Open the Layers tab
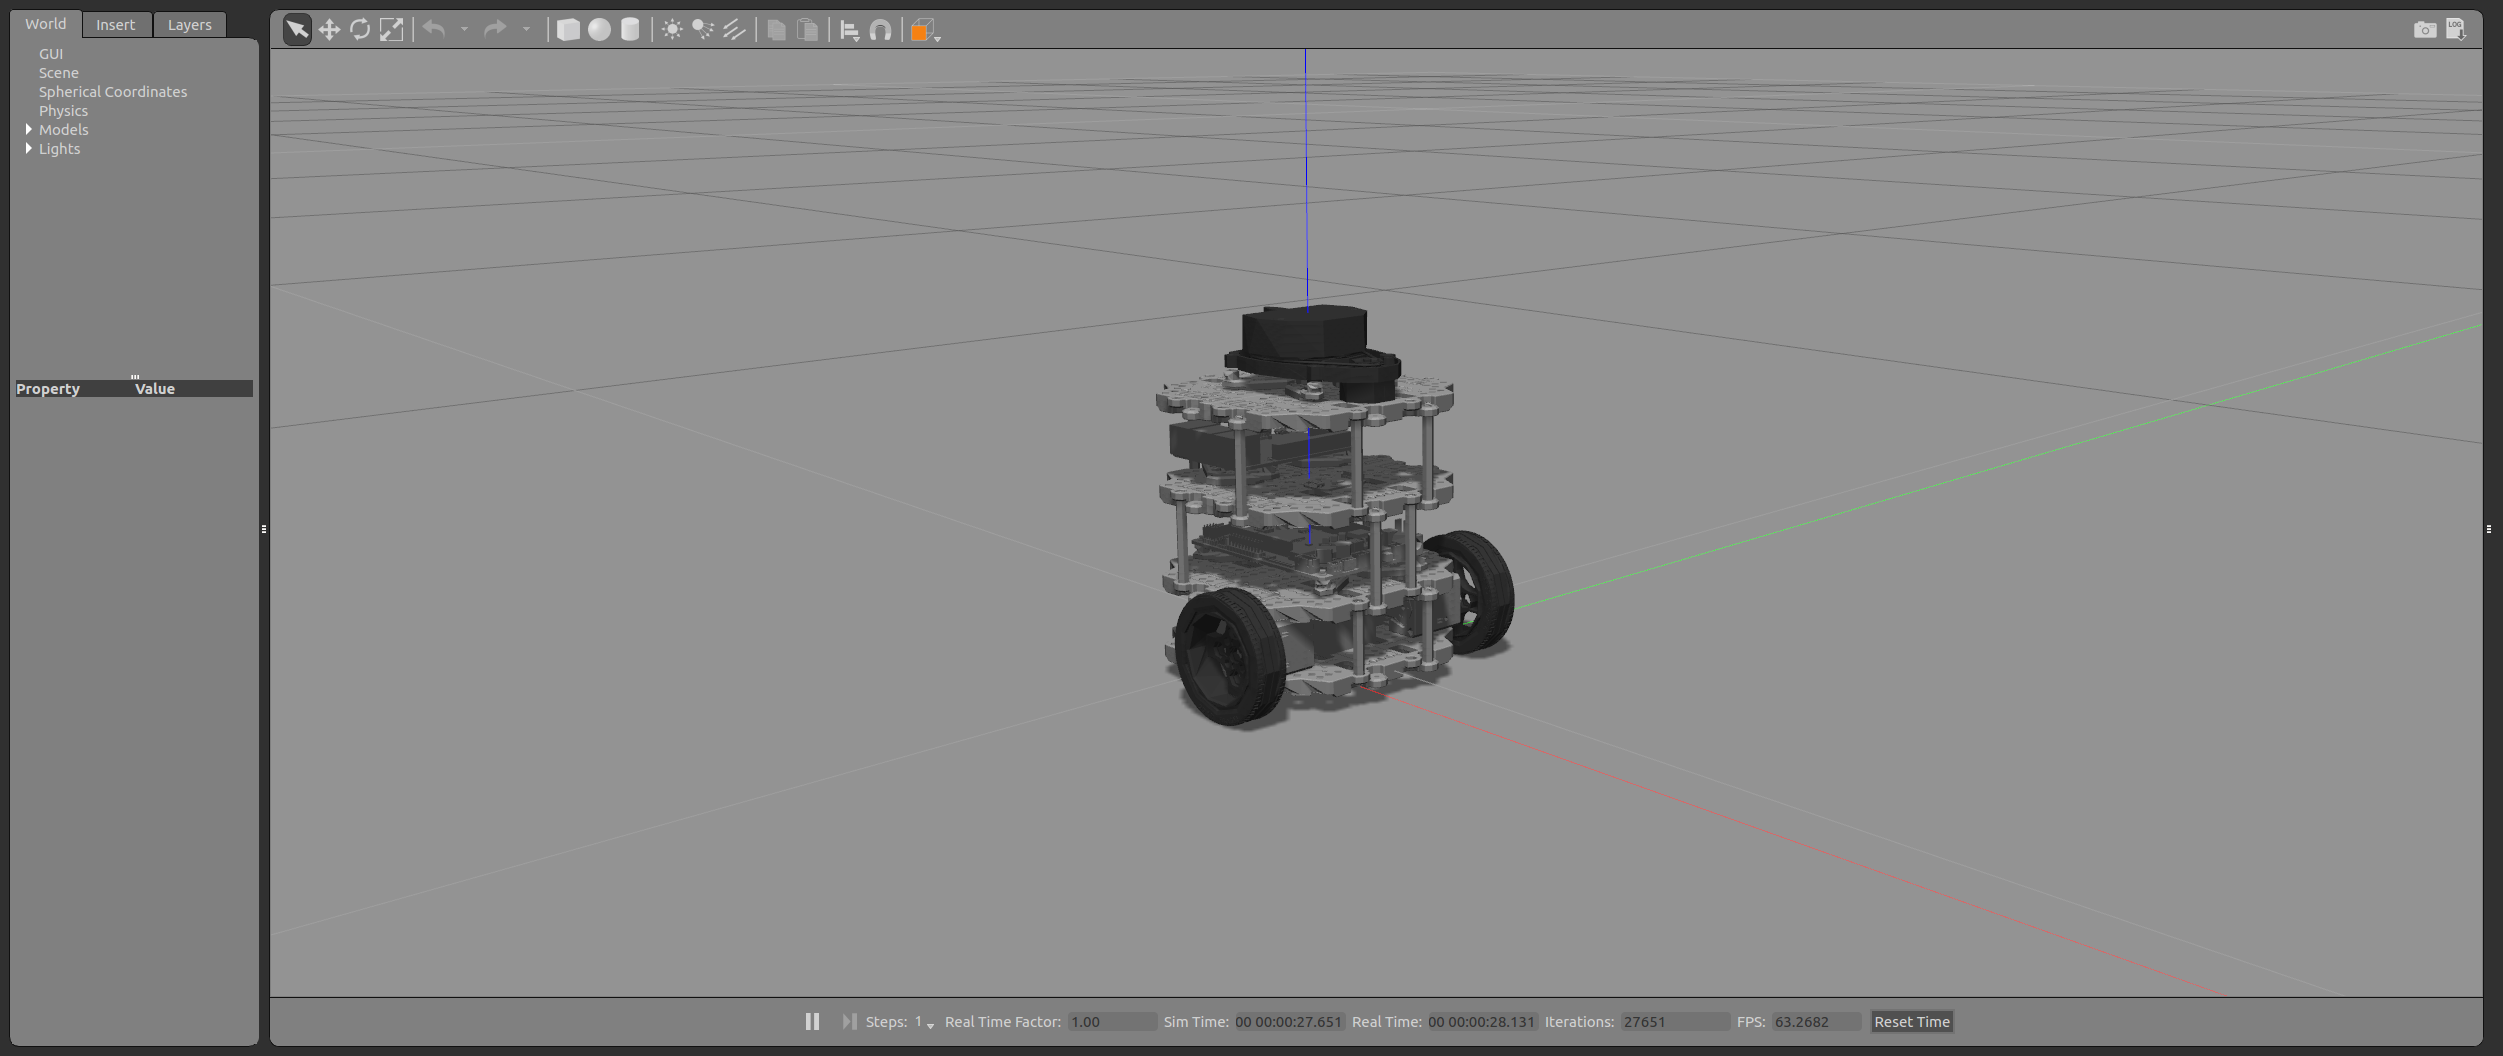The height and width of the screenshot is (1056, 2503). (x=189, y=24)
